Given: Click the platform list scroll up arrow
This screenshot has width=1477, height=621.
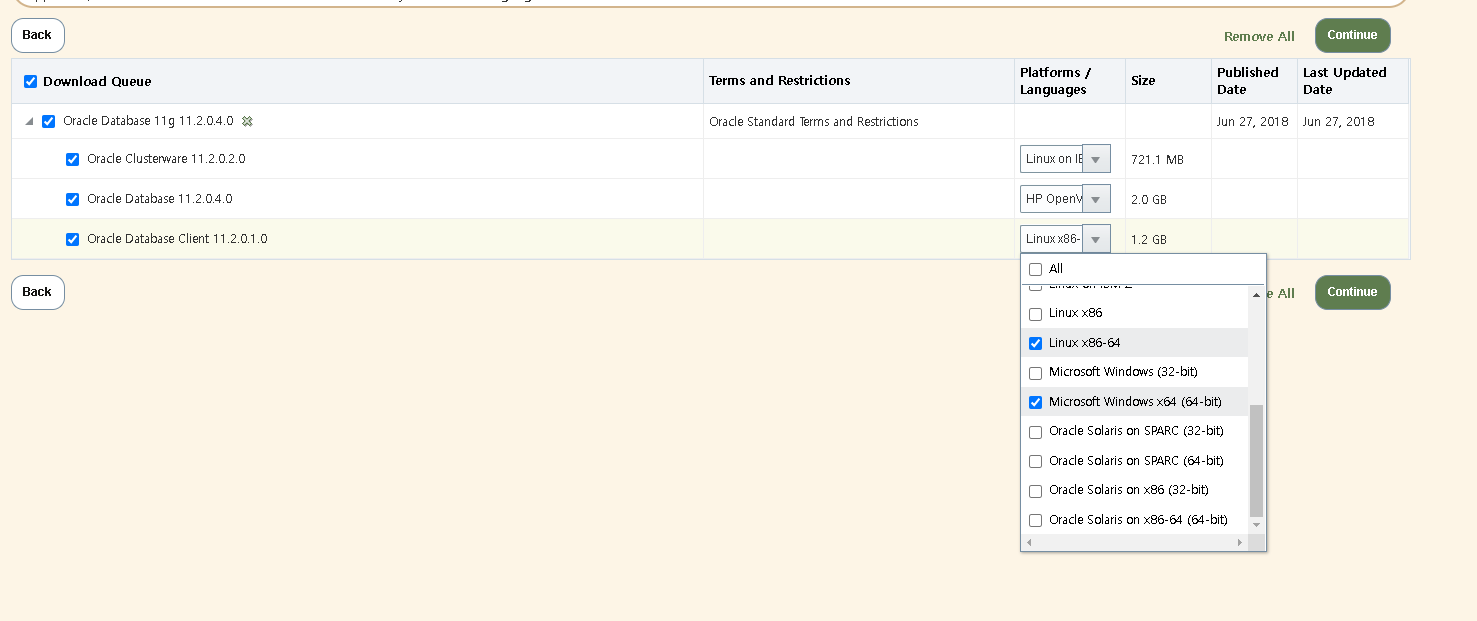Looking at the screenshot, I should pos(1257,294).
